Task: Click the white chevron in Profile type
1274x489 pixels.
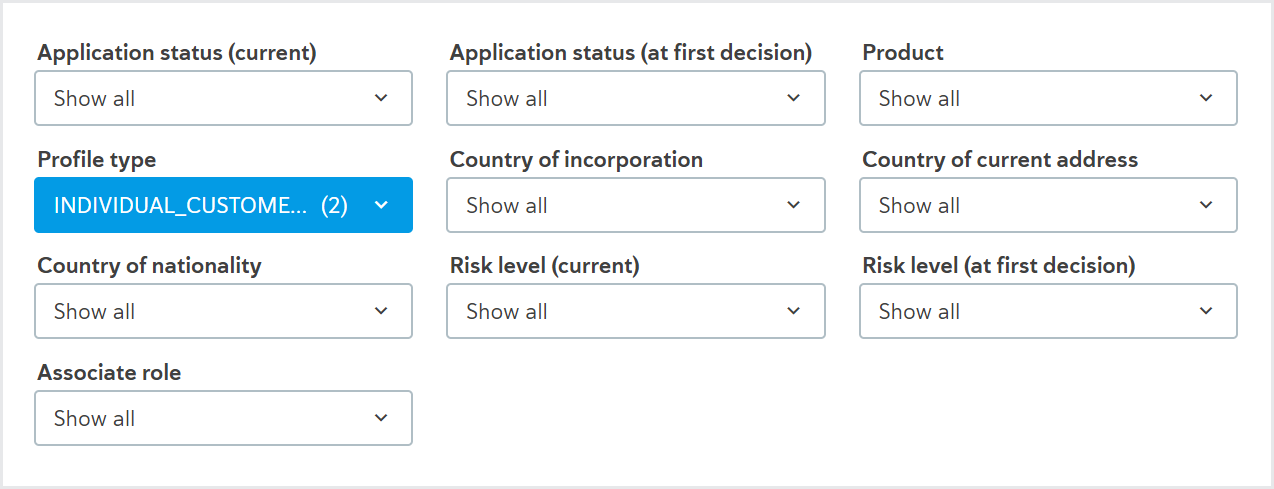Action: (x=381, y=205)
